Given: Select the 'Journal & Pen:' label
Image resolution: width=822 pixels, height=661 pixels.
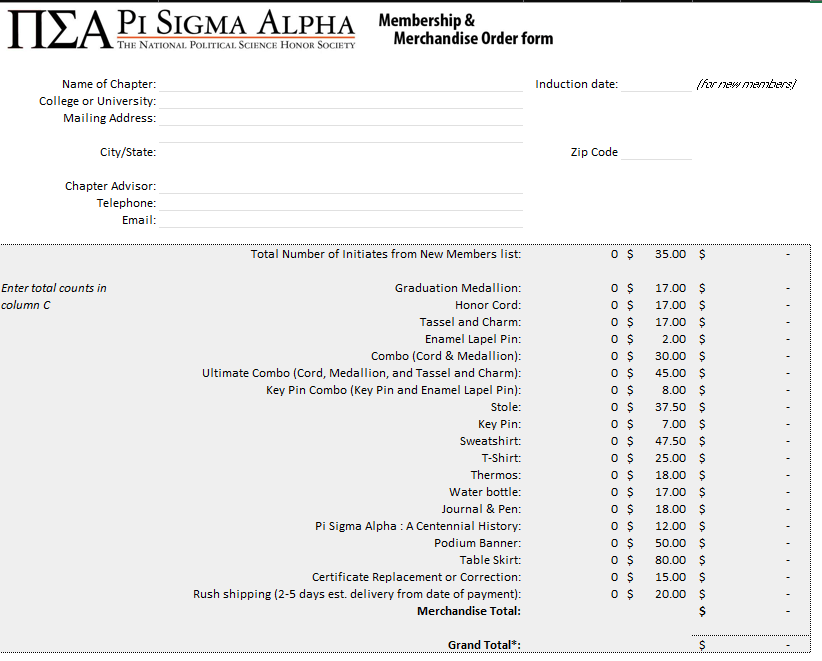Looking at the screenshot, I should pos(481,509).
